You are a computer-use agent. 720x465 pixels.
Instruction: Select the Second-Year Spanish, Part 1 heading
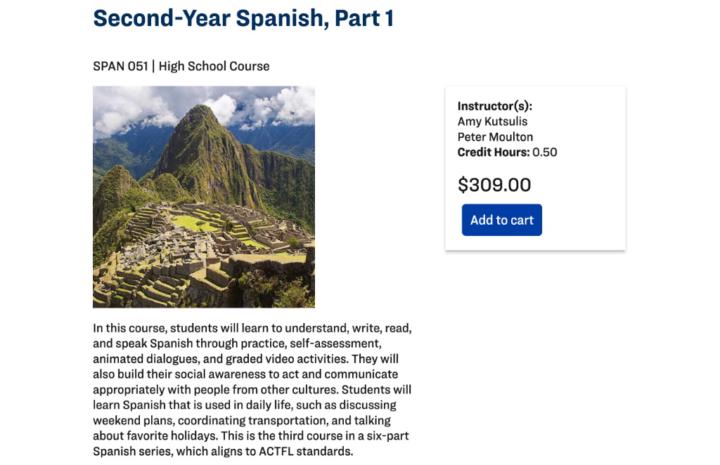(243, 18)
